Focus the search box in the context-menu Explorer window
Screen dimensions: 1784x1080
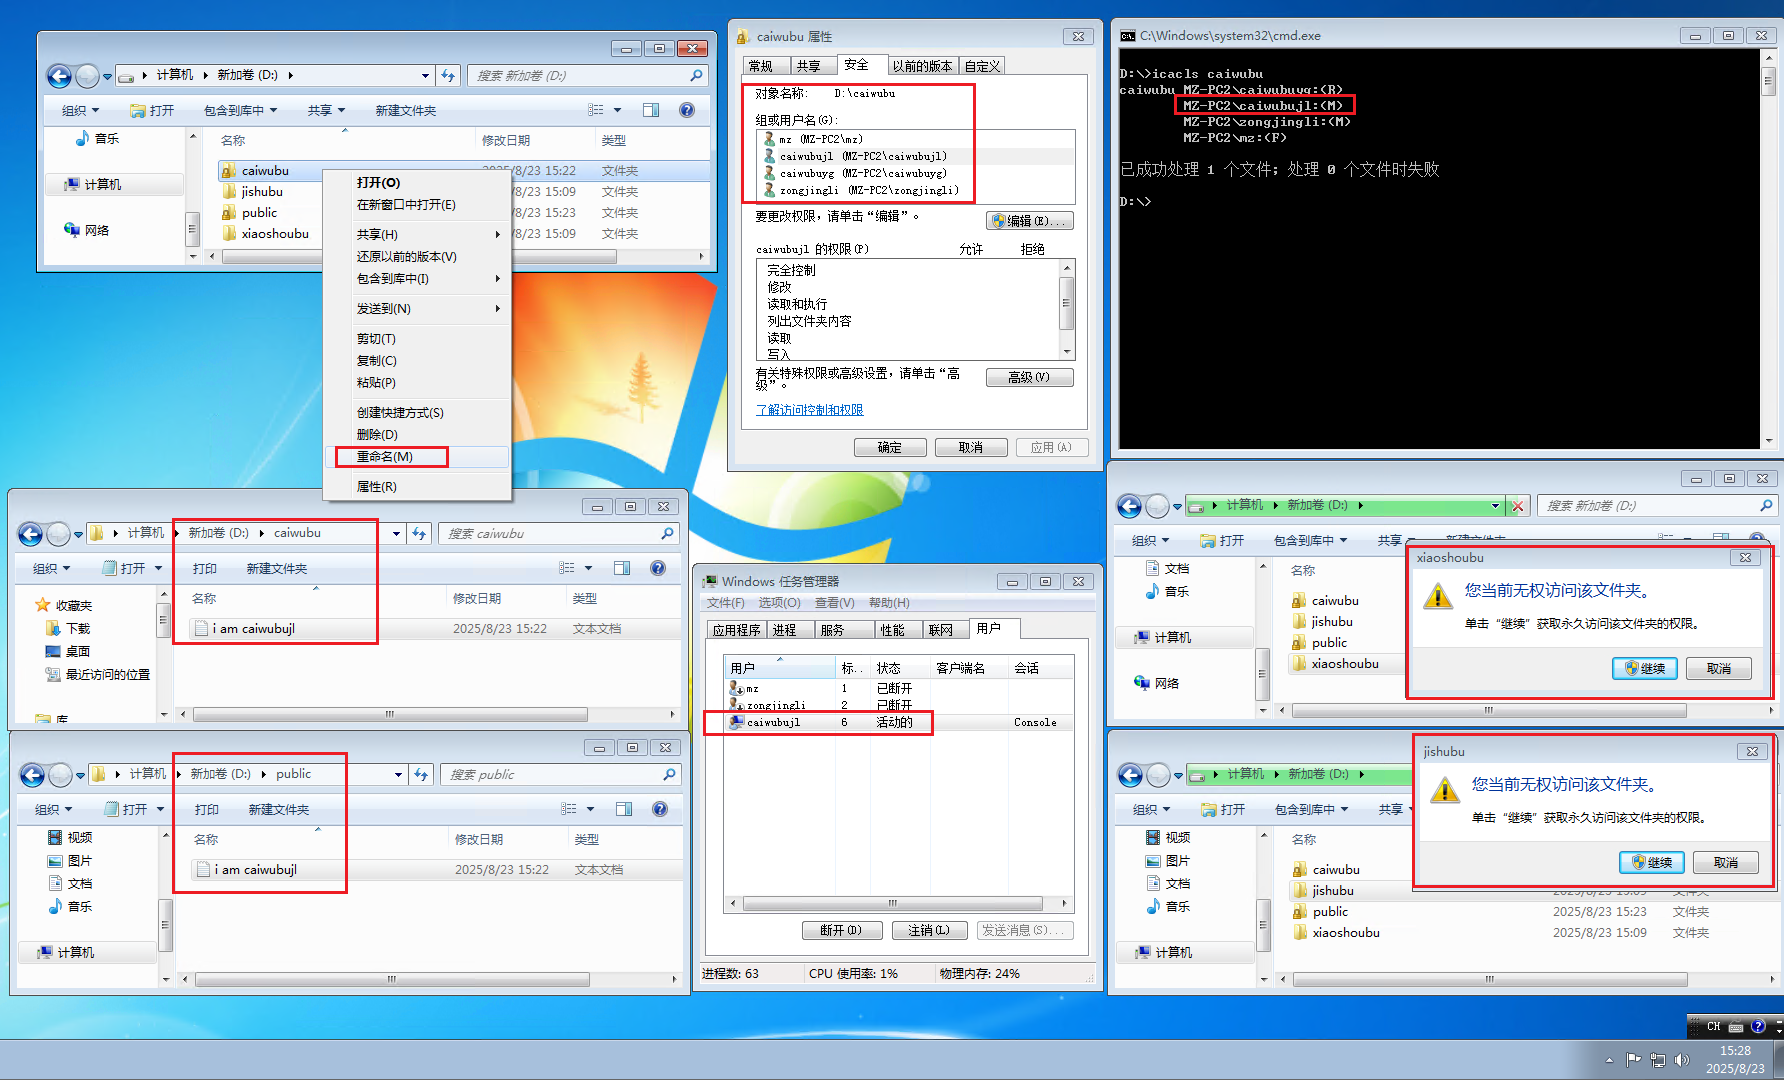point(588,75)
